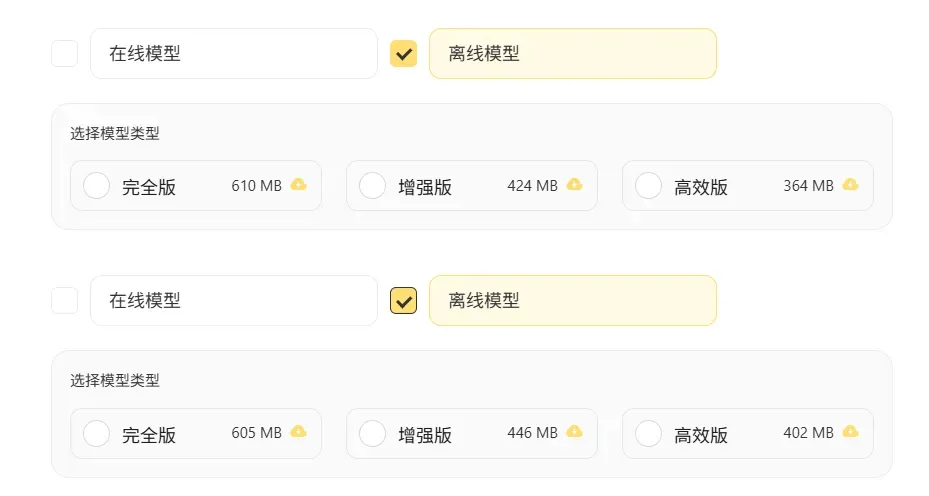The image size is (929, 496).
Task: Click cloud download icon beside 424 MB
Action: click(x=574, y=185)
